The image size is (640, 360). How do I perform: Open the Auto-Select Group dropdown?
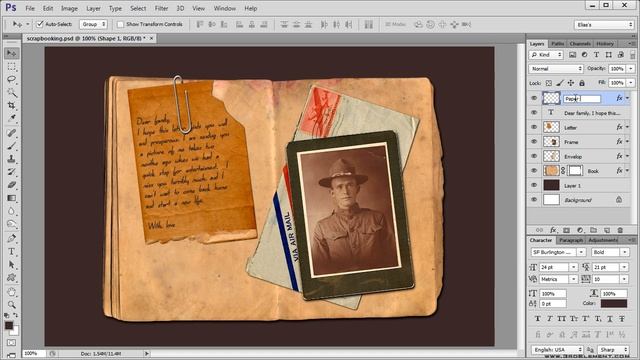[93, 24]
